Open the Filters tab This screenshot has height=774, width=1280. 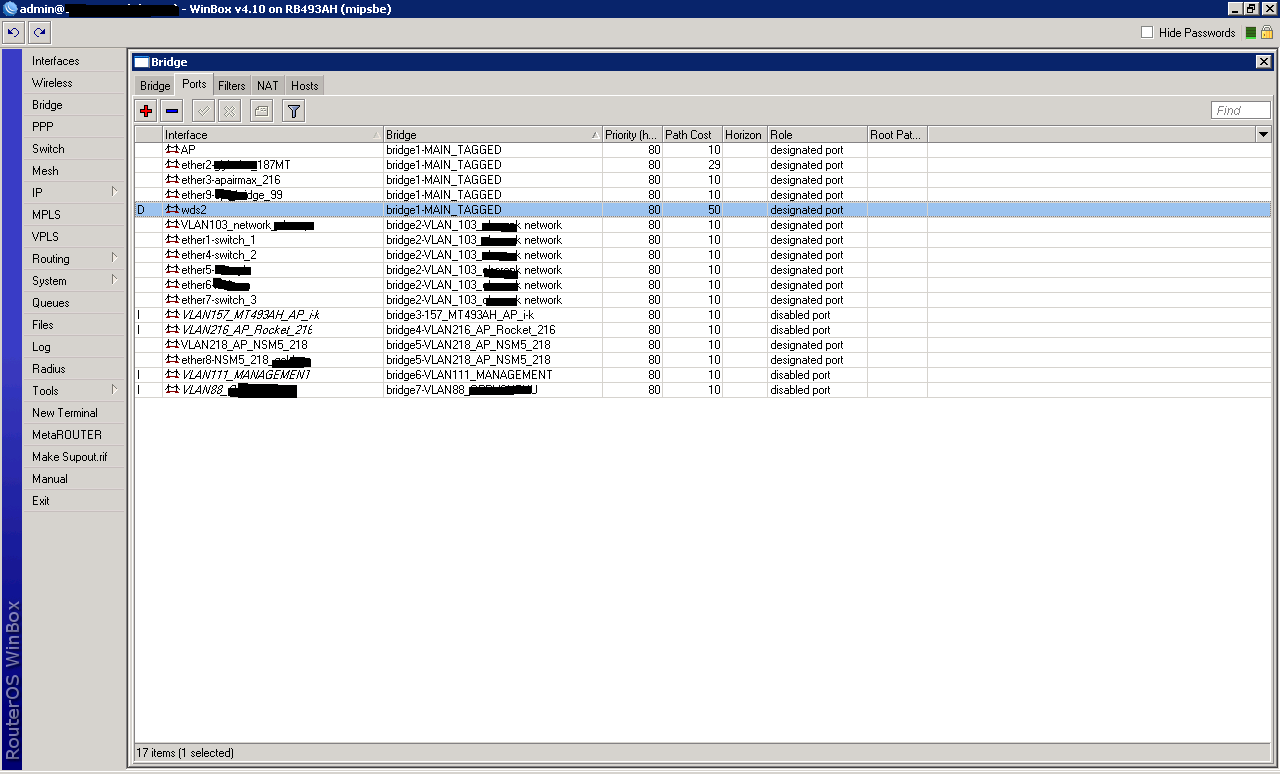232,86
